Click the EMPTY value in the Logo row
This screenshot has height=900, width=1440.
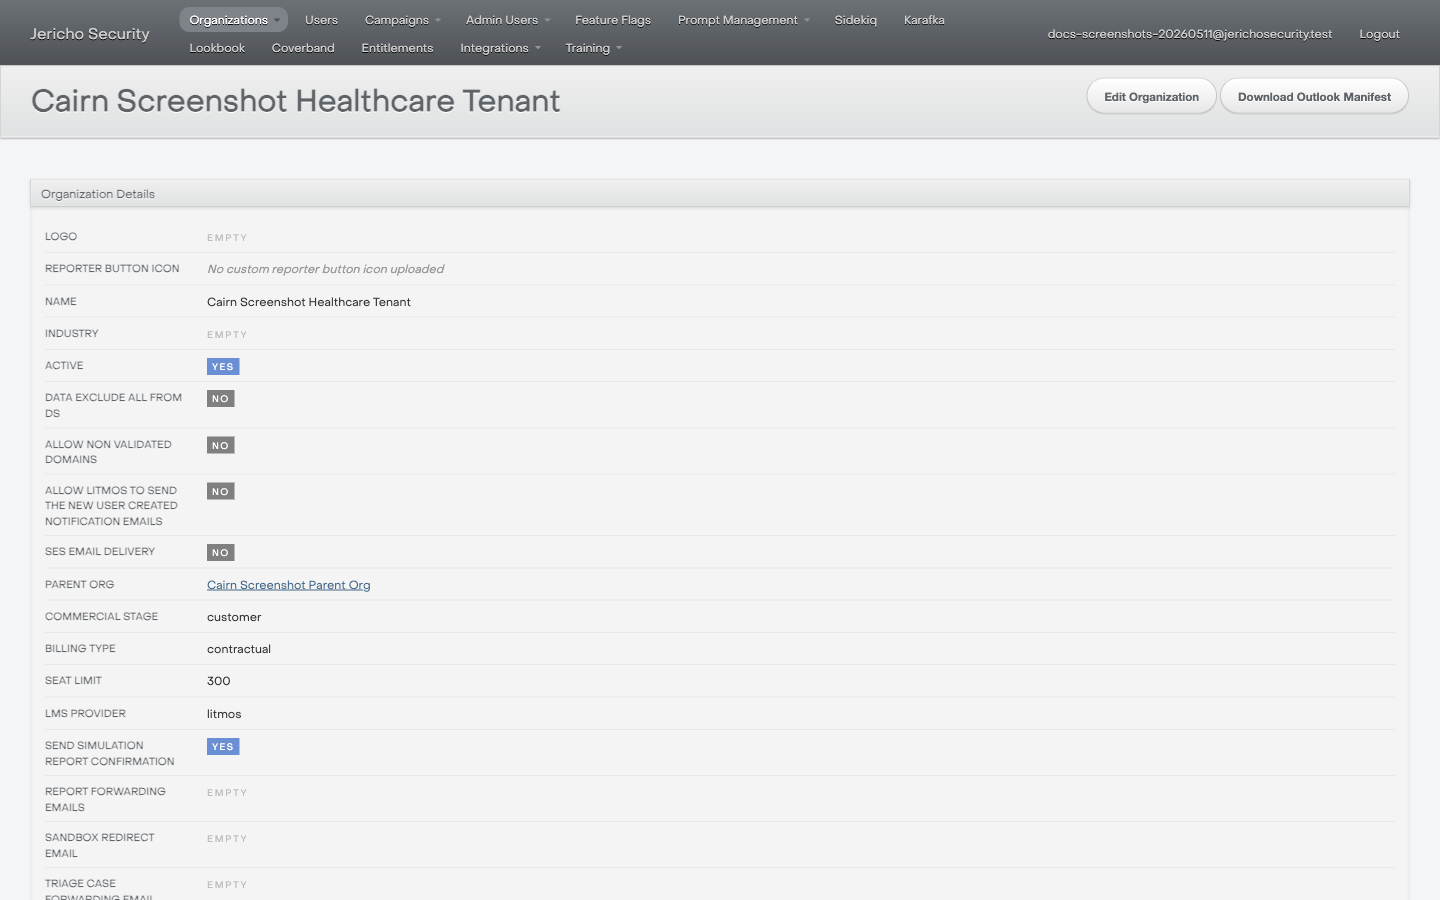[x=227, y=238]
